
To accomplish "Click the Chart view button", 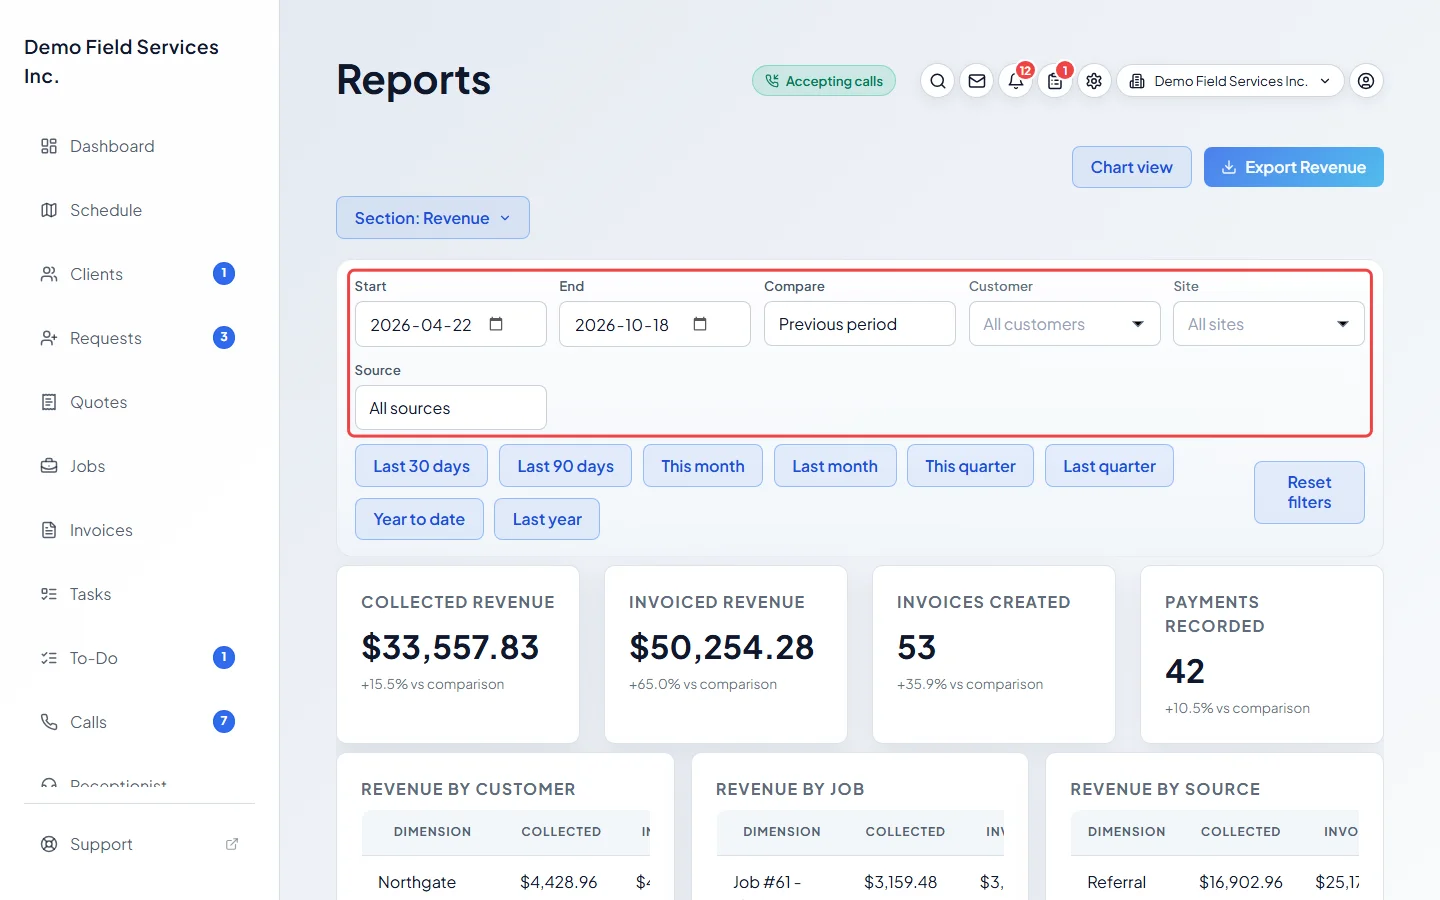I will click(1132, 167).
